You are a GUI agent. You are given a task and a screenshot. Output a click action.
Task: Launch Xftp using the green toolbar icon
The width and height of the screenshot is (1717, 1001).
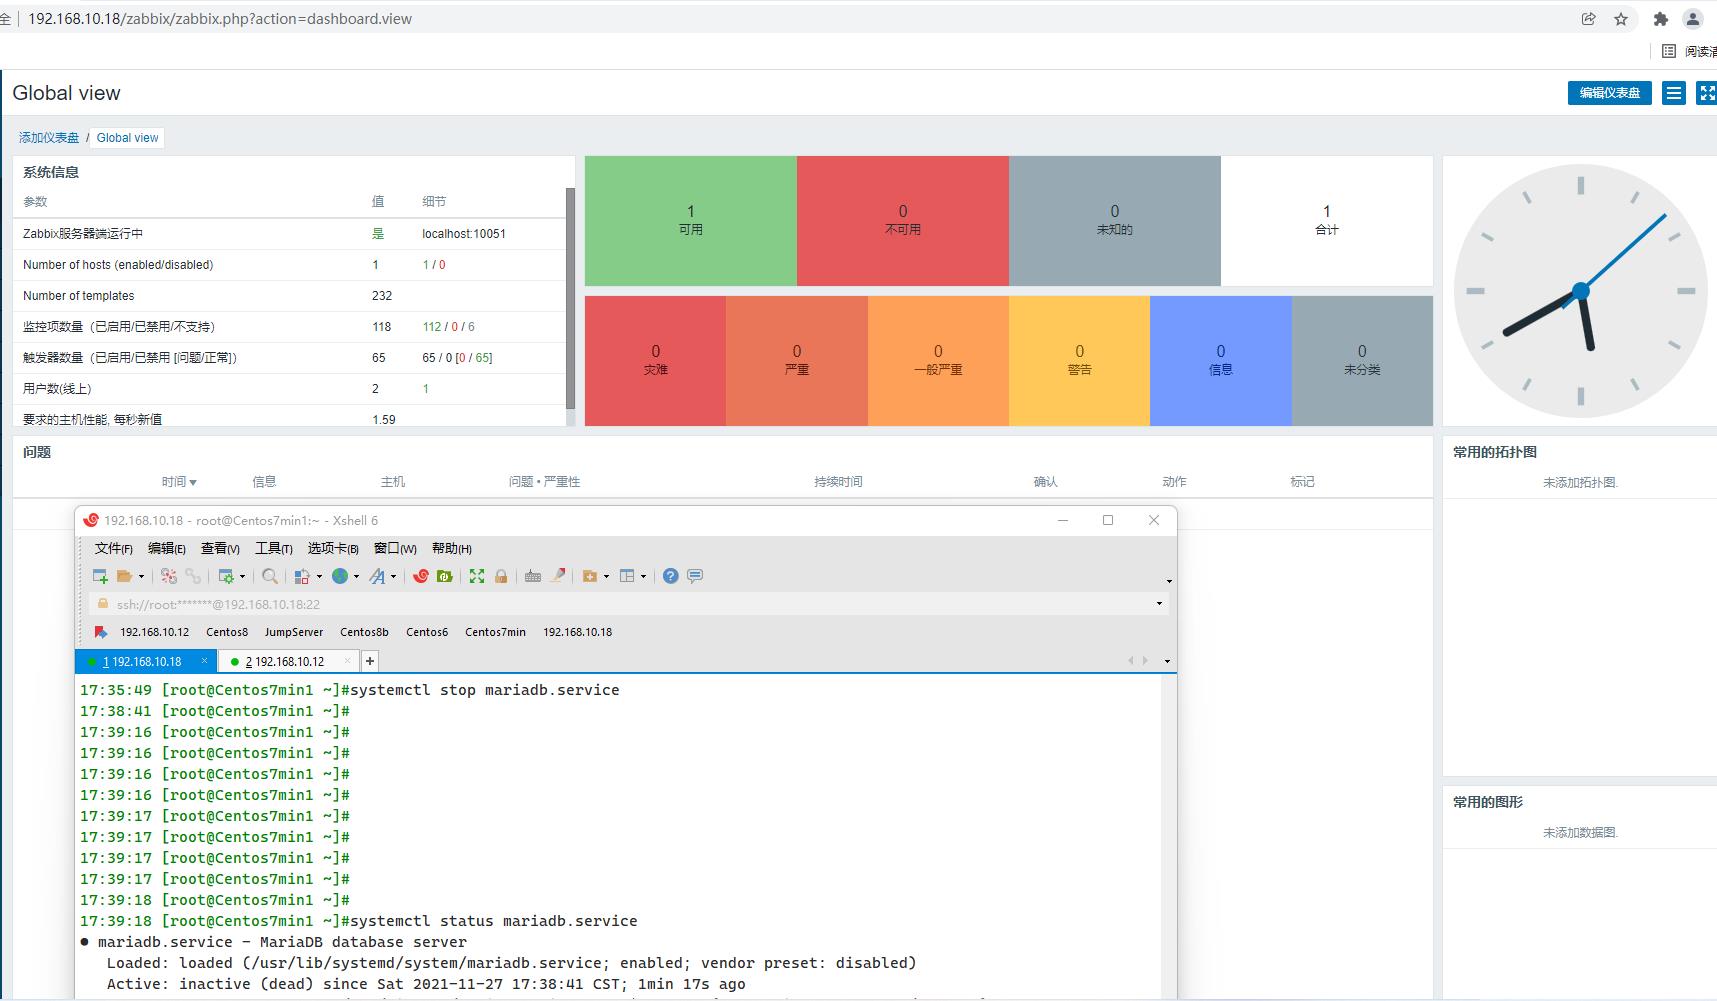point(445,576)
